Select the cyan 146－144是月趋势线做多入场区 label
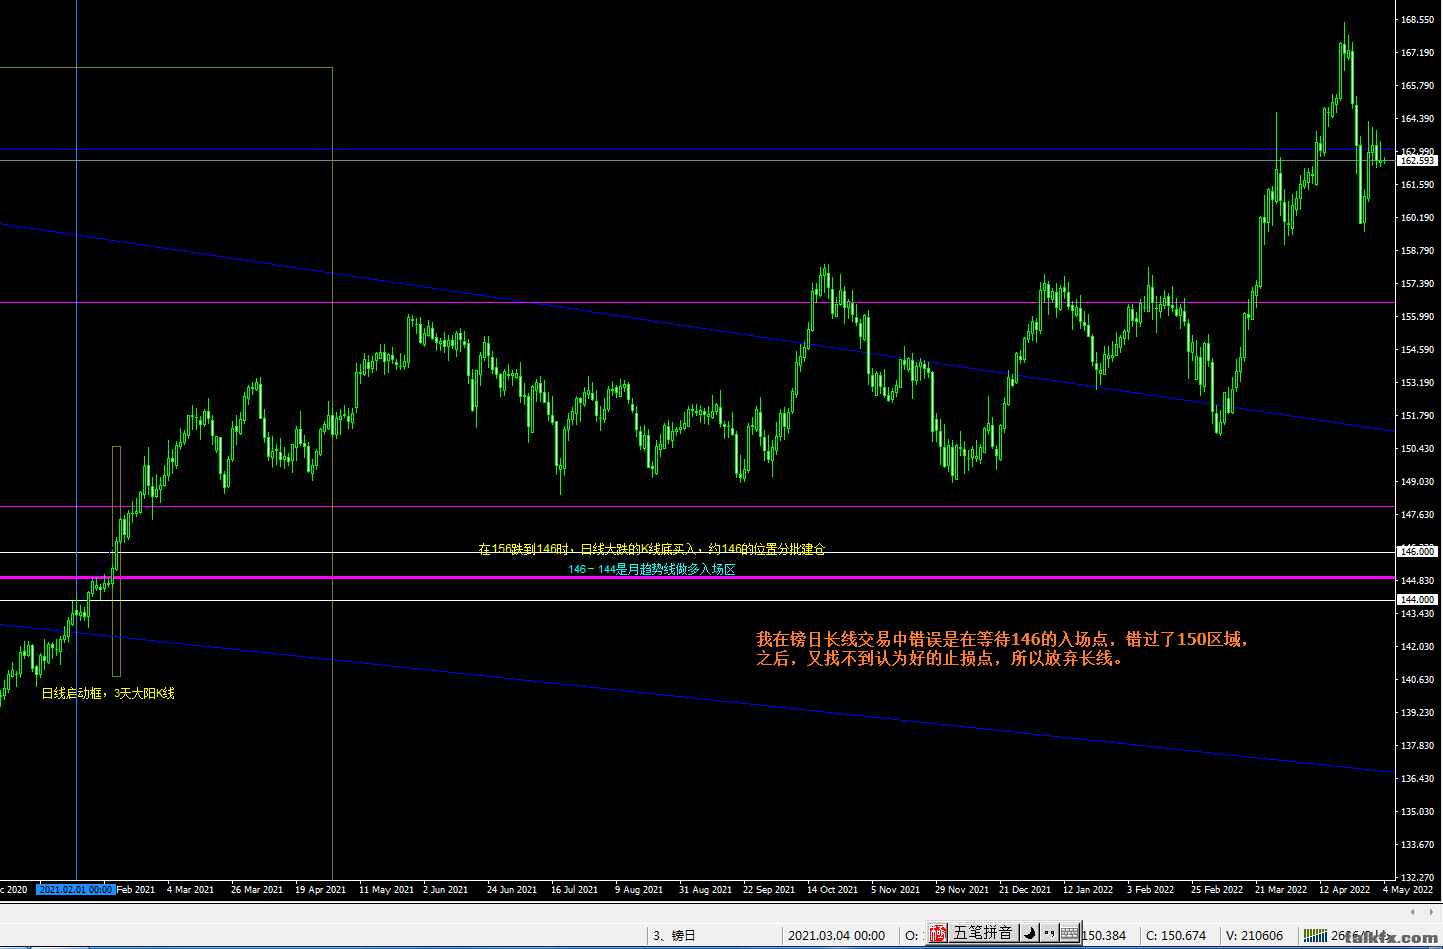 tap(652, 569)
